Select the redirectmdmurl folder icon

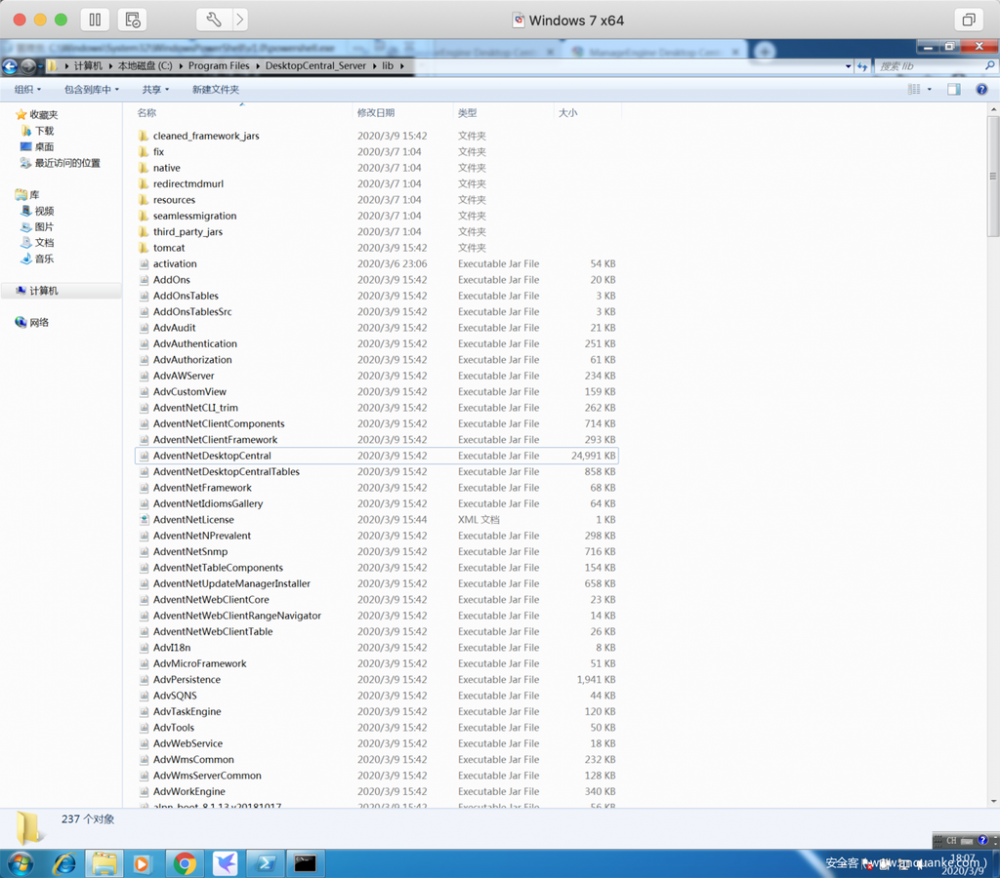click(143, 183)
